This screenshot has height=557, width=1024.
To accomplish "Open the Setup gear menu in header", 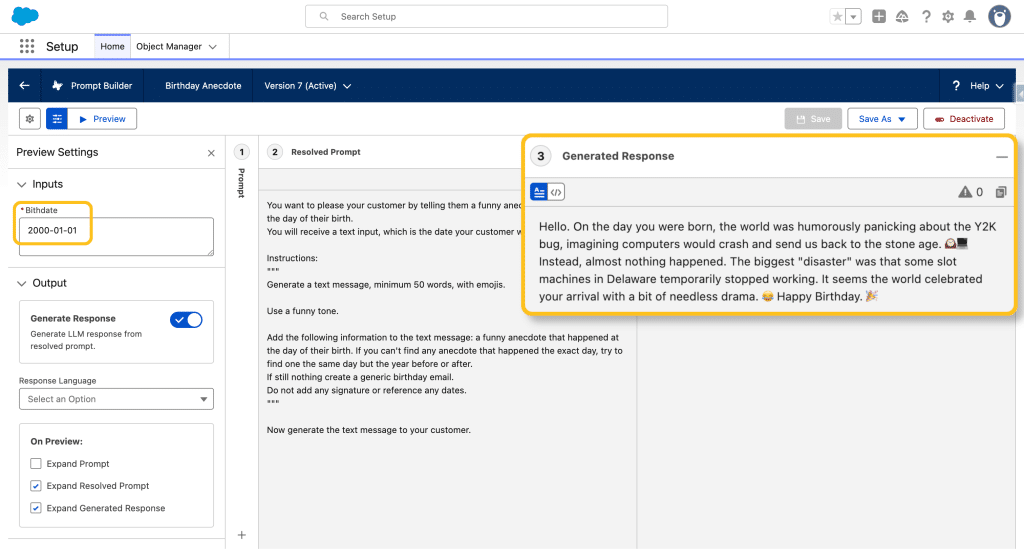I will click(947, 16).
